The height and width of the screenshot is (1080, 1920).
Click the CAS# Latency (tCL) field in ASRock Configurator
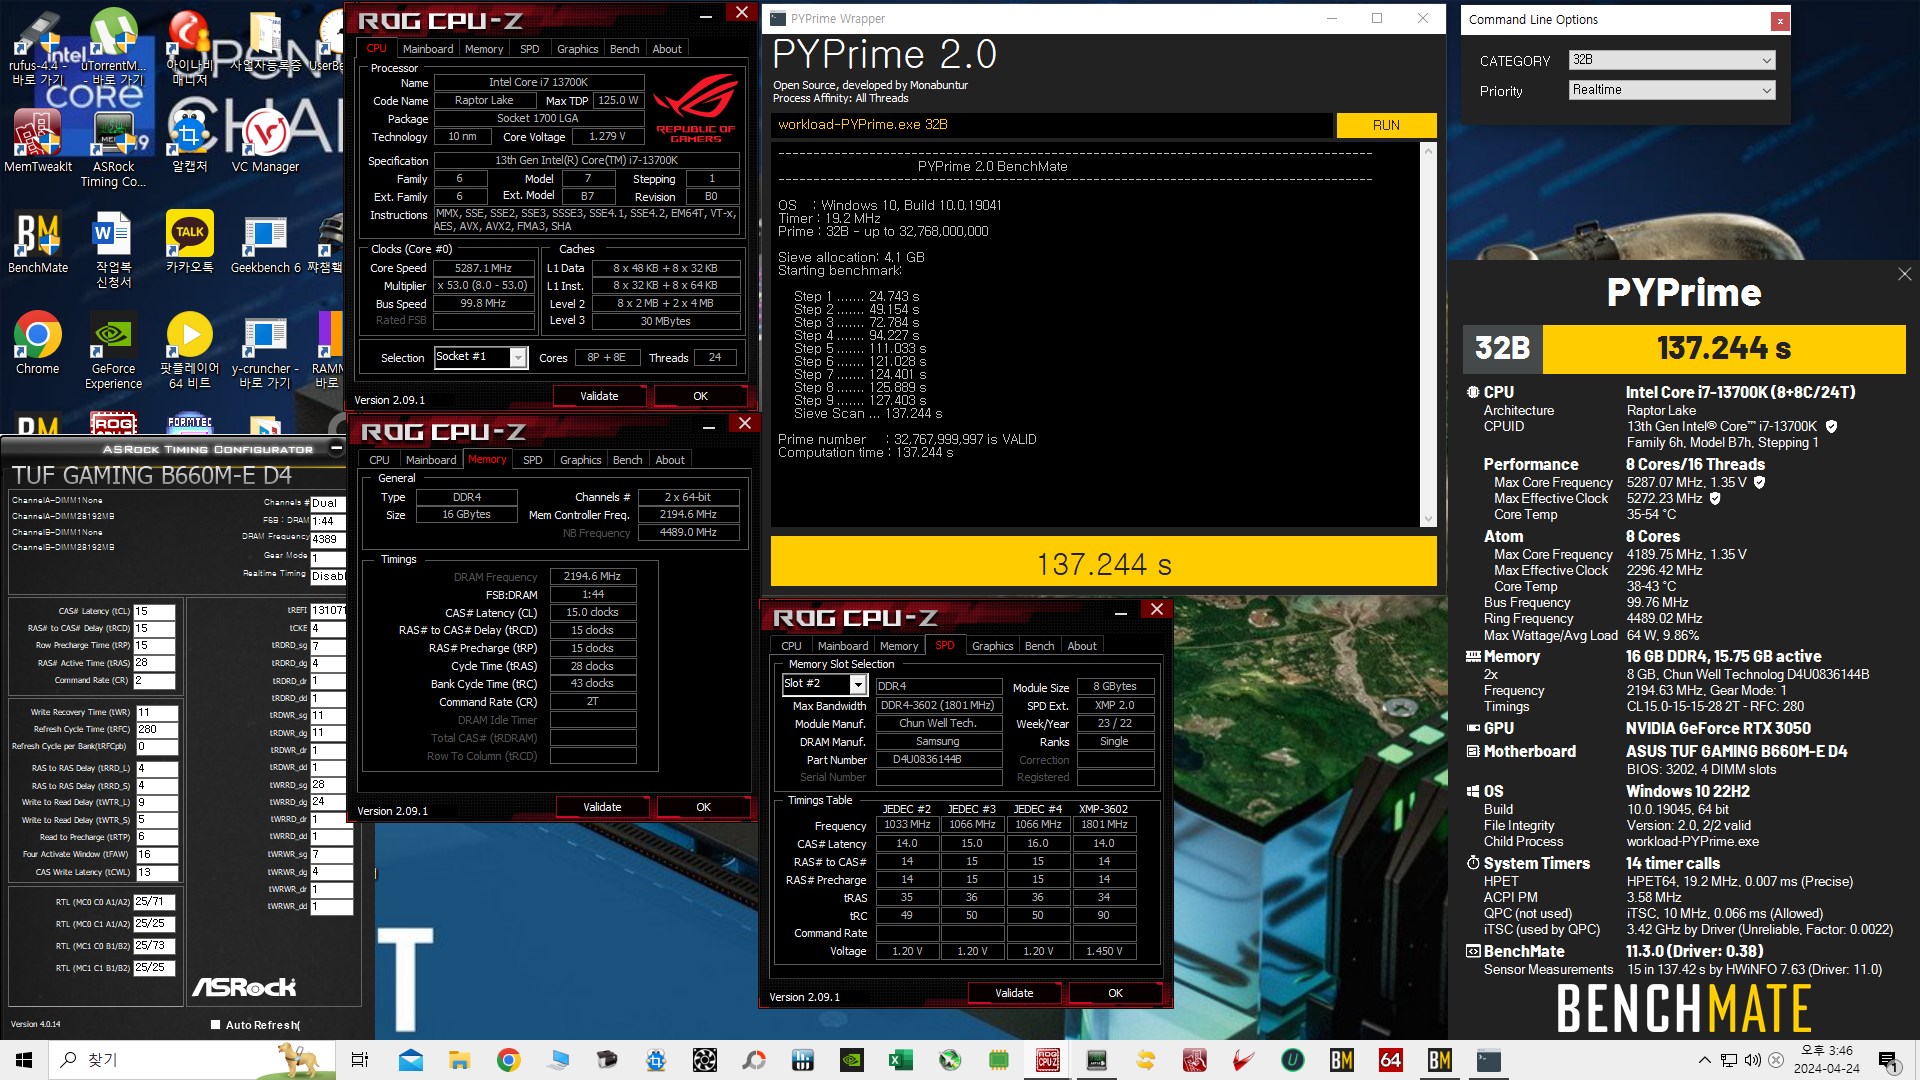154,611
